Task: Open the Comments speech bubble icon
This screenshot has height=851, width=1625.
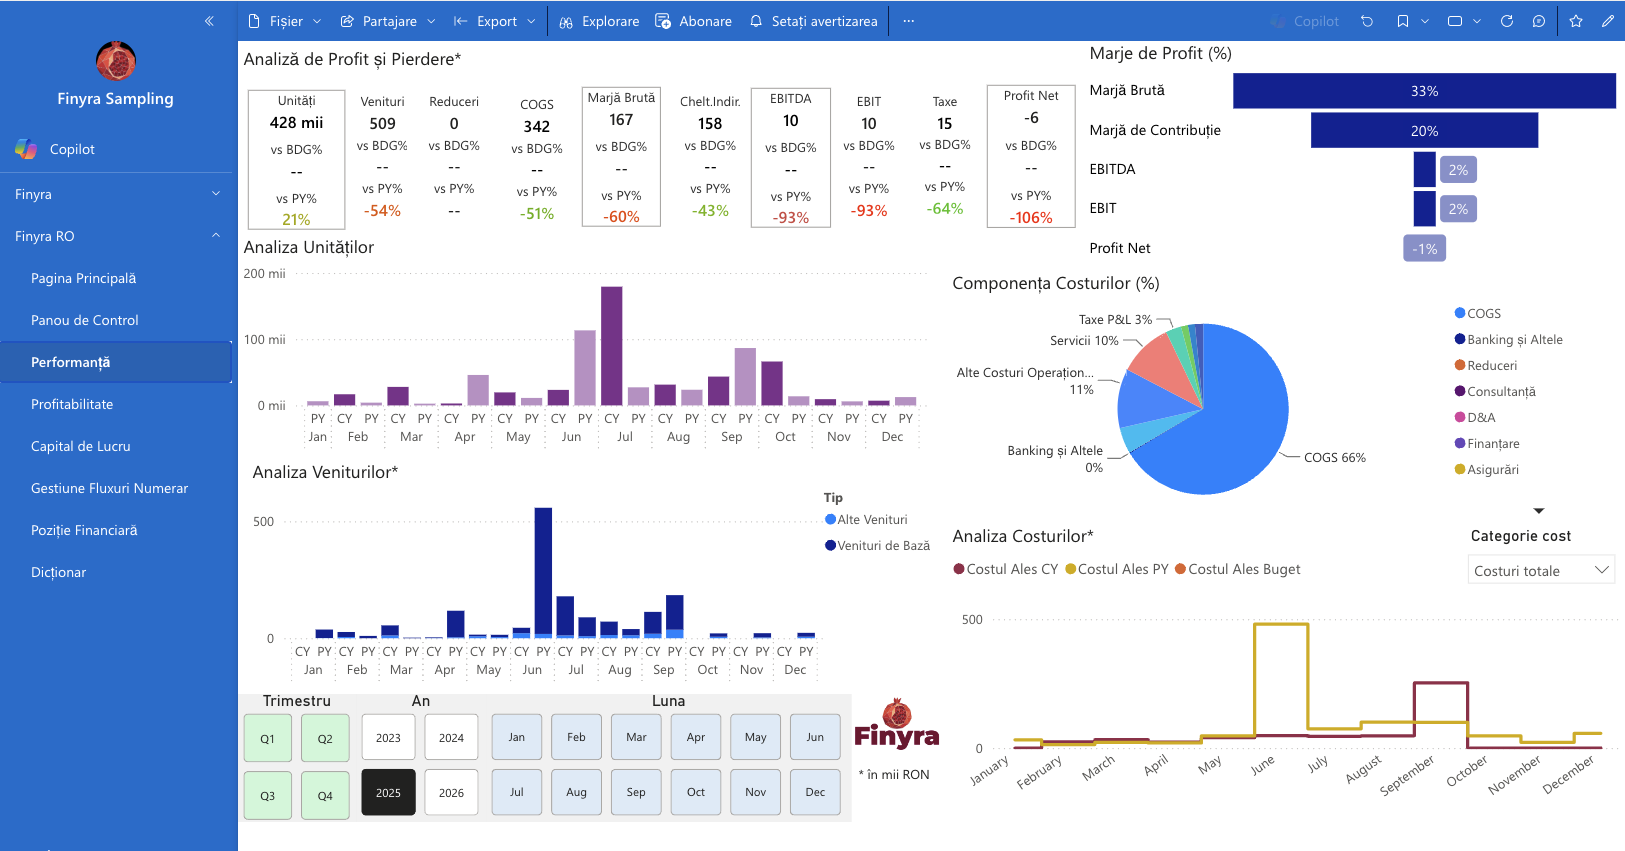Action: click(1539, 21)
